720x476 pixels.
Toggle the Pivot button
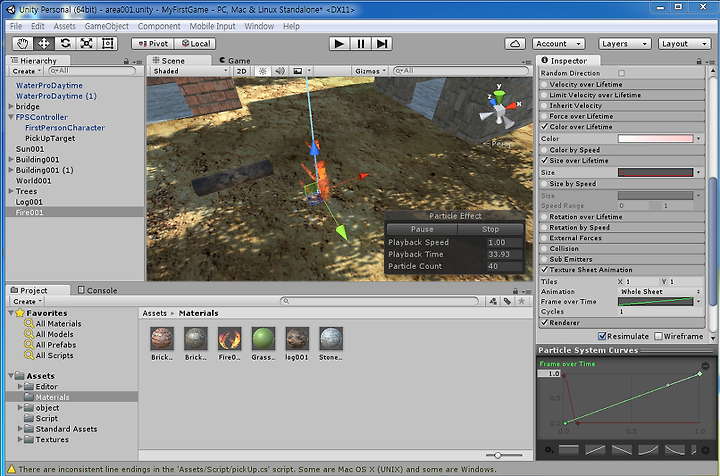[153, 44]
